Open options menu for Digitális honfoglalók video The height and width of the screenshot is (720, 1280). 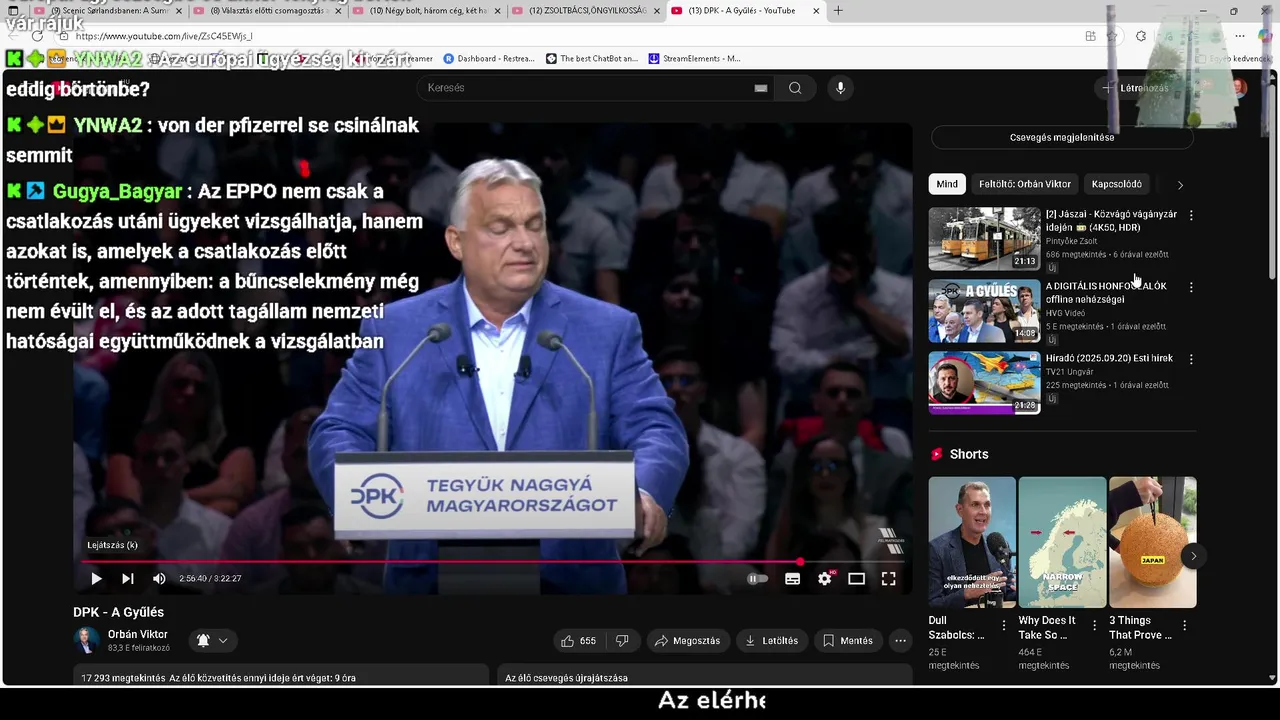pyautogui.click(x=1190, y=287)
